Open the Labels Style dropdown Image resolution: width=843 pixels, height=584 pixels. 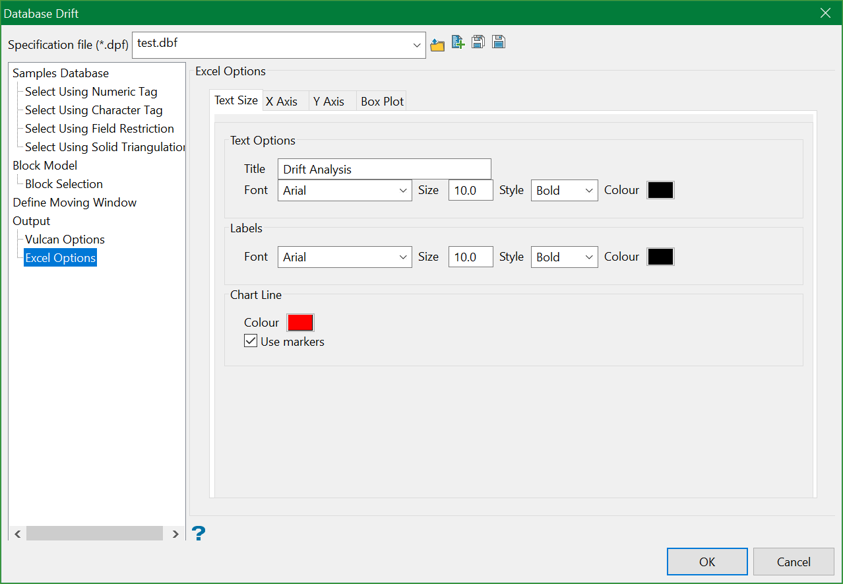(x=588, y=258)
